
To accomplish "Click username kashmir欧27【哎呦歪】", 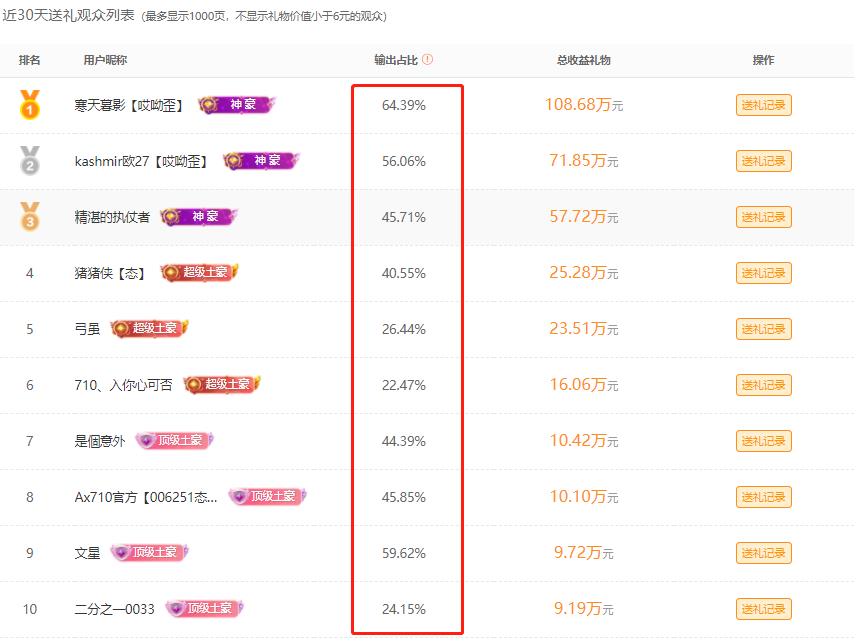I will tap(141, 161).
